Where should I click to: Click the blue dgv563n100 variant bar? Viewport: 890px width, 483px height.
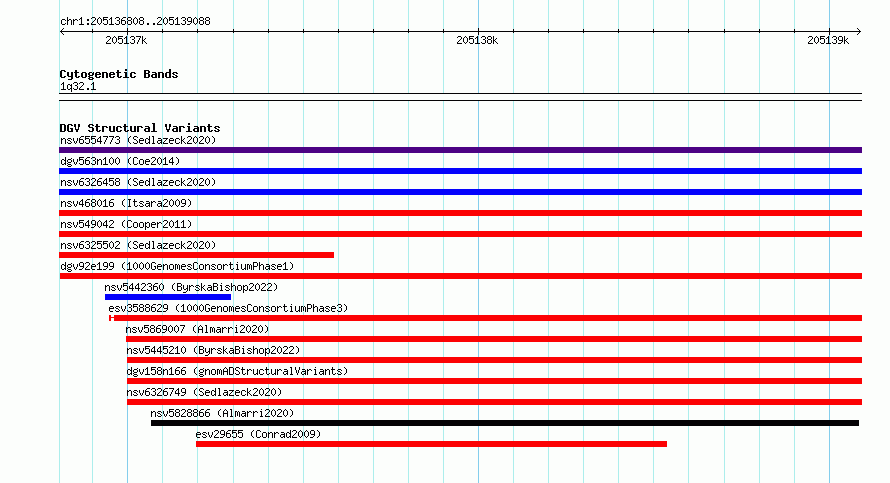[460, 171]
